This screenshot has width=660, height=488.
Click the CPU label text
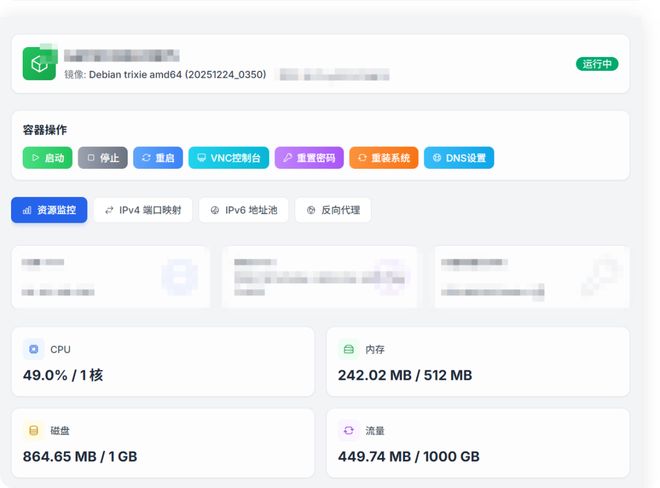[60, 349]
